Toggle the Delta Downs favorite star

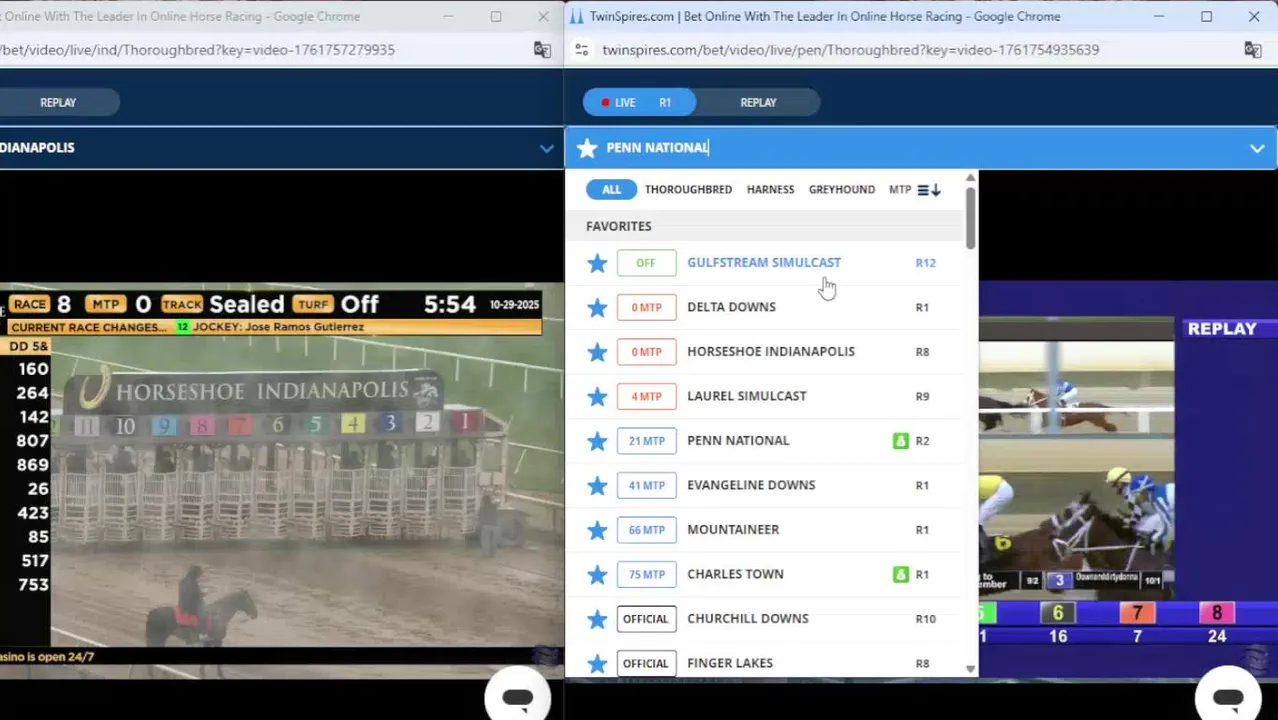click(x=597, y=307)
